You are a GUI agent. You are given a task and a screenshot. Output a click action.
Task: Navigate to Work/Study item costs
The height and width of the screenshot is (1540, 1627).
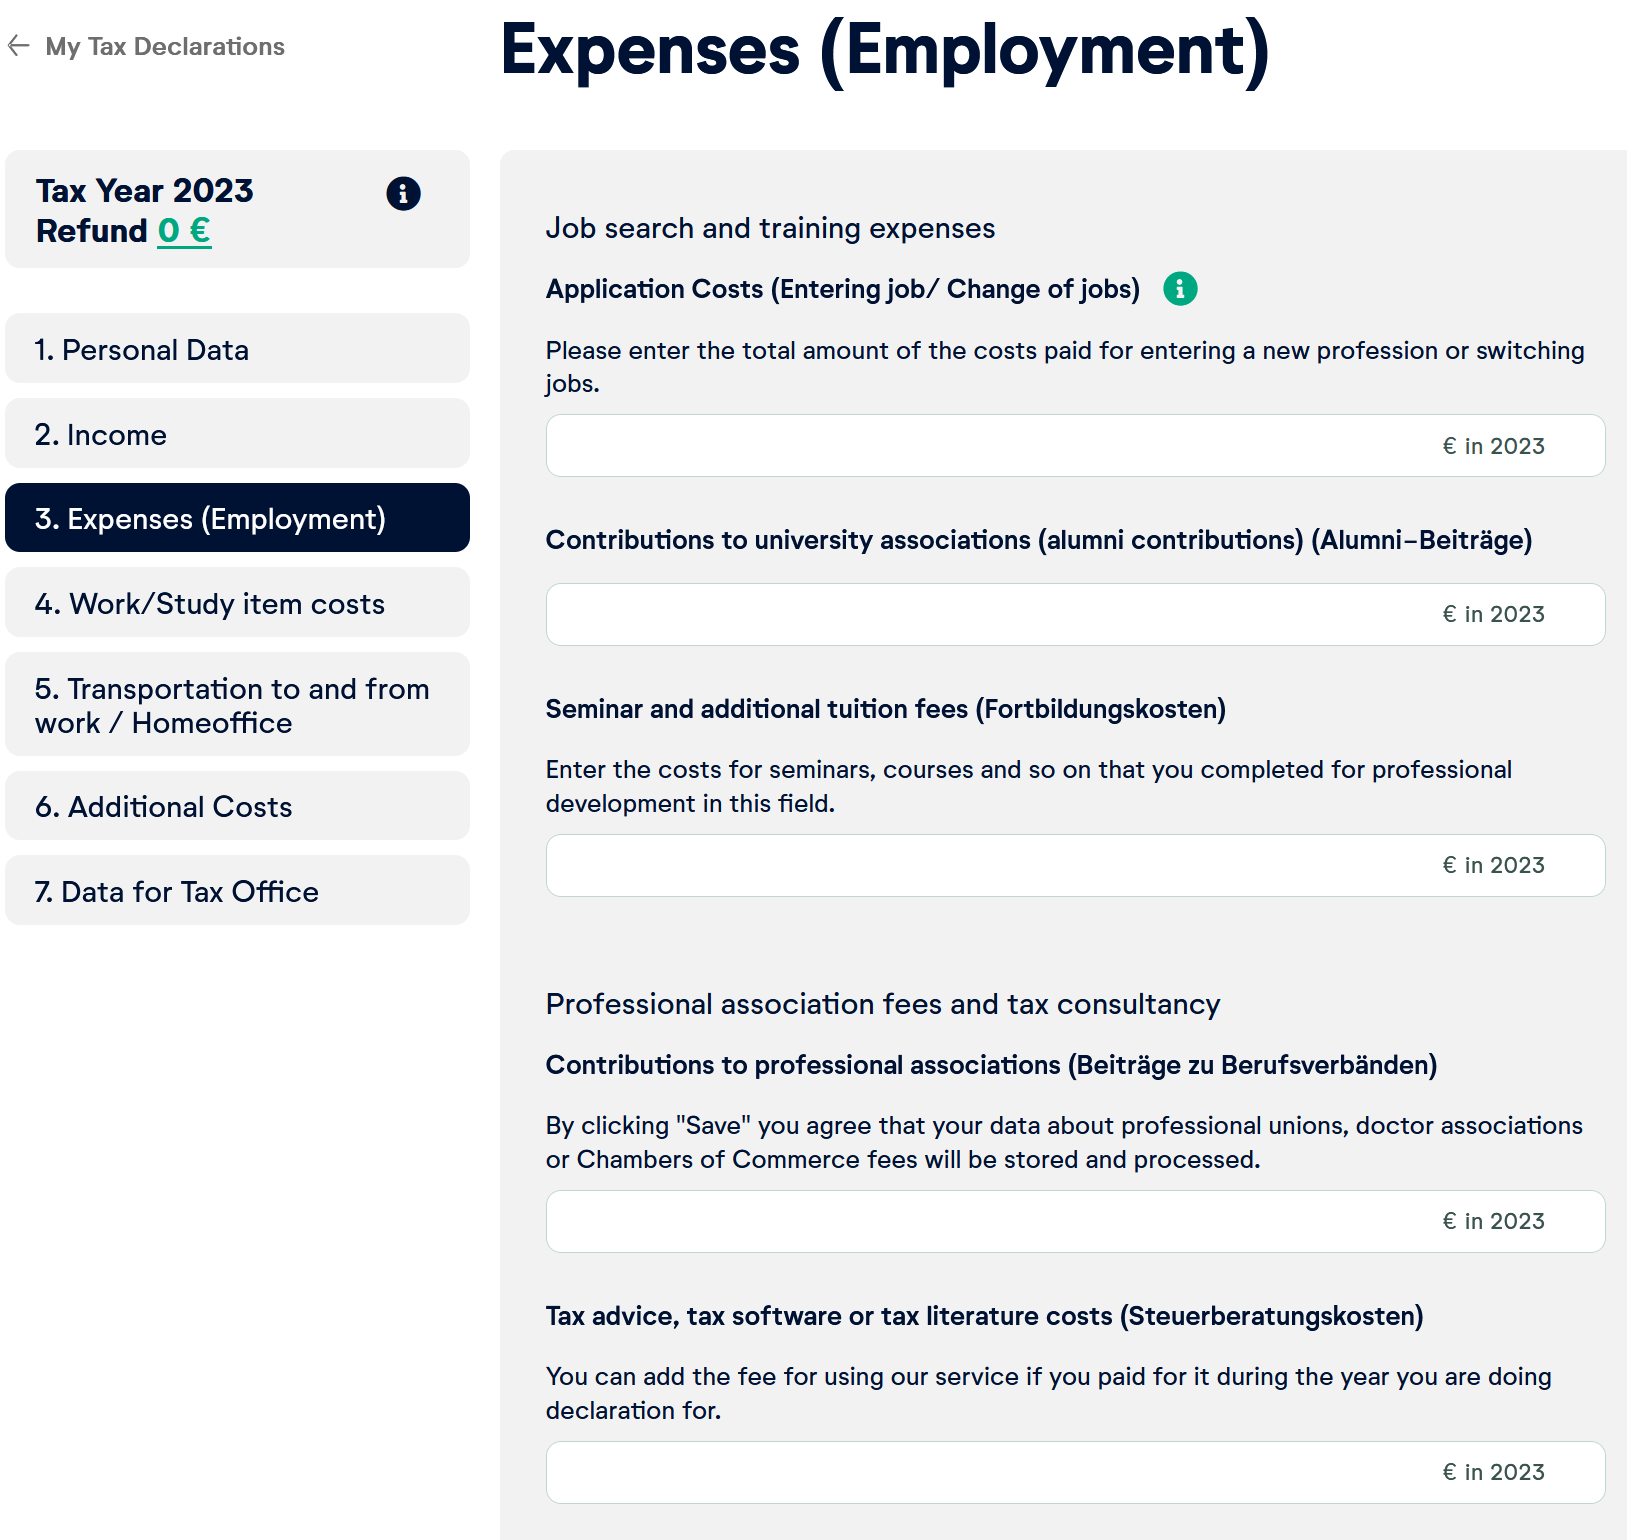pyautogui.click(x=237, y=603)
